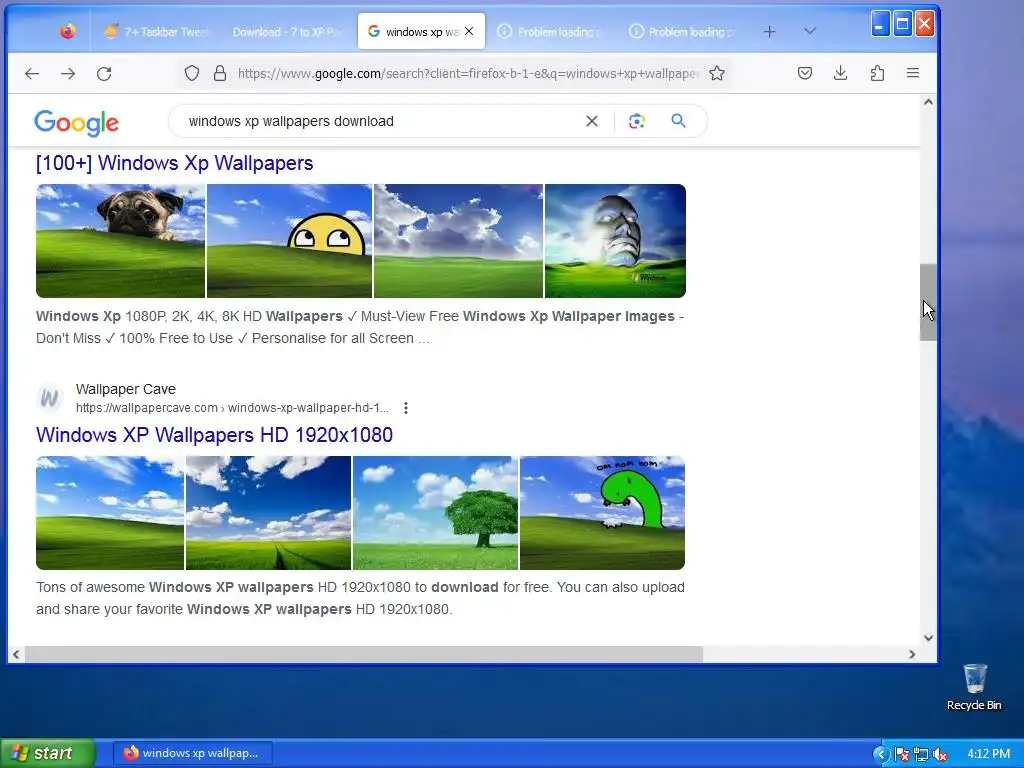Open the Save to Pocket icon
This screenshot has height=768, width=1024.
(x=805, y=73)
